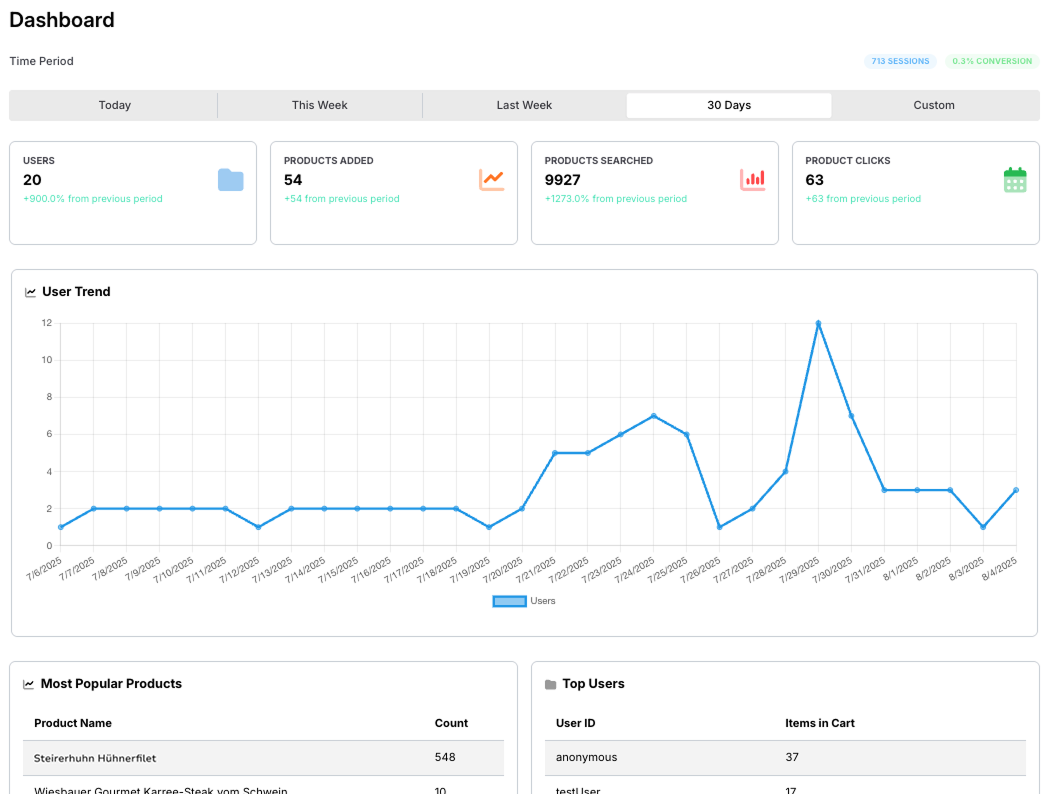Click the blue Users legend color swatch

[509, 601]
